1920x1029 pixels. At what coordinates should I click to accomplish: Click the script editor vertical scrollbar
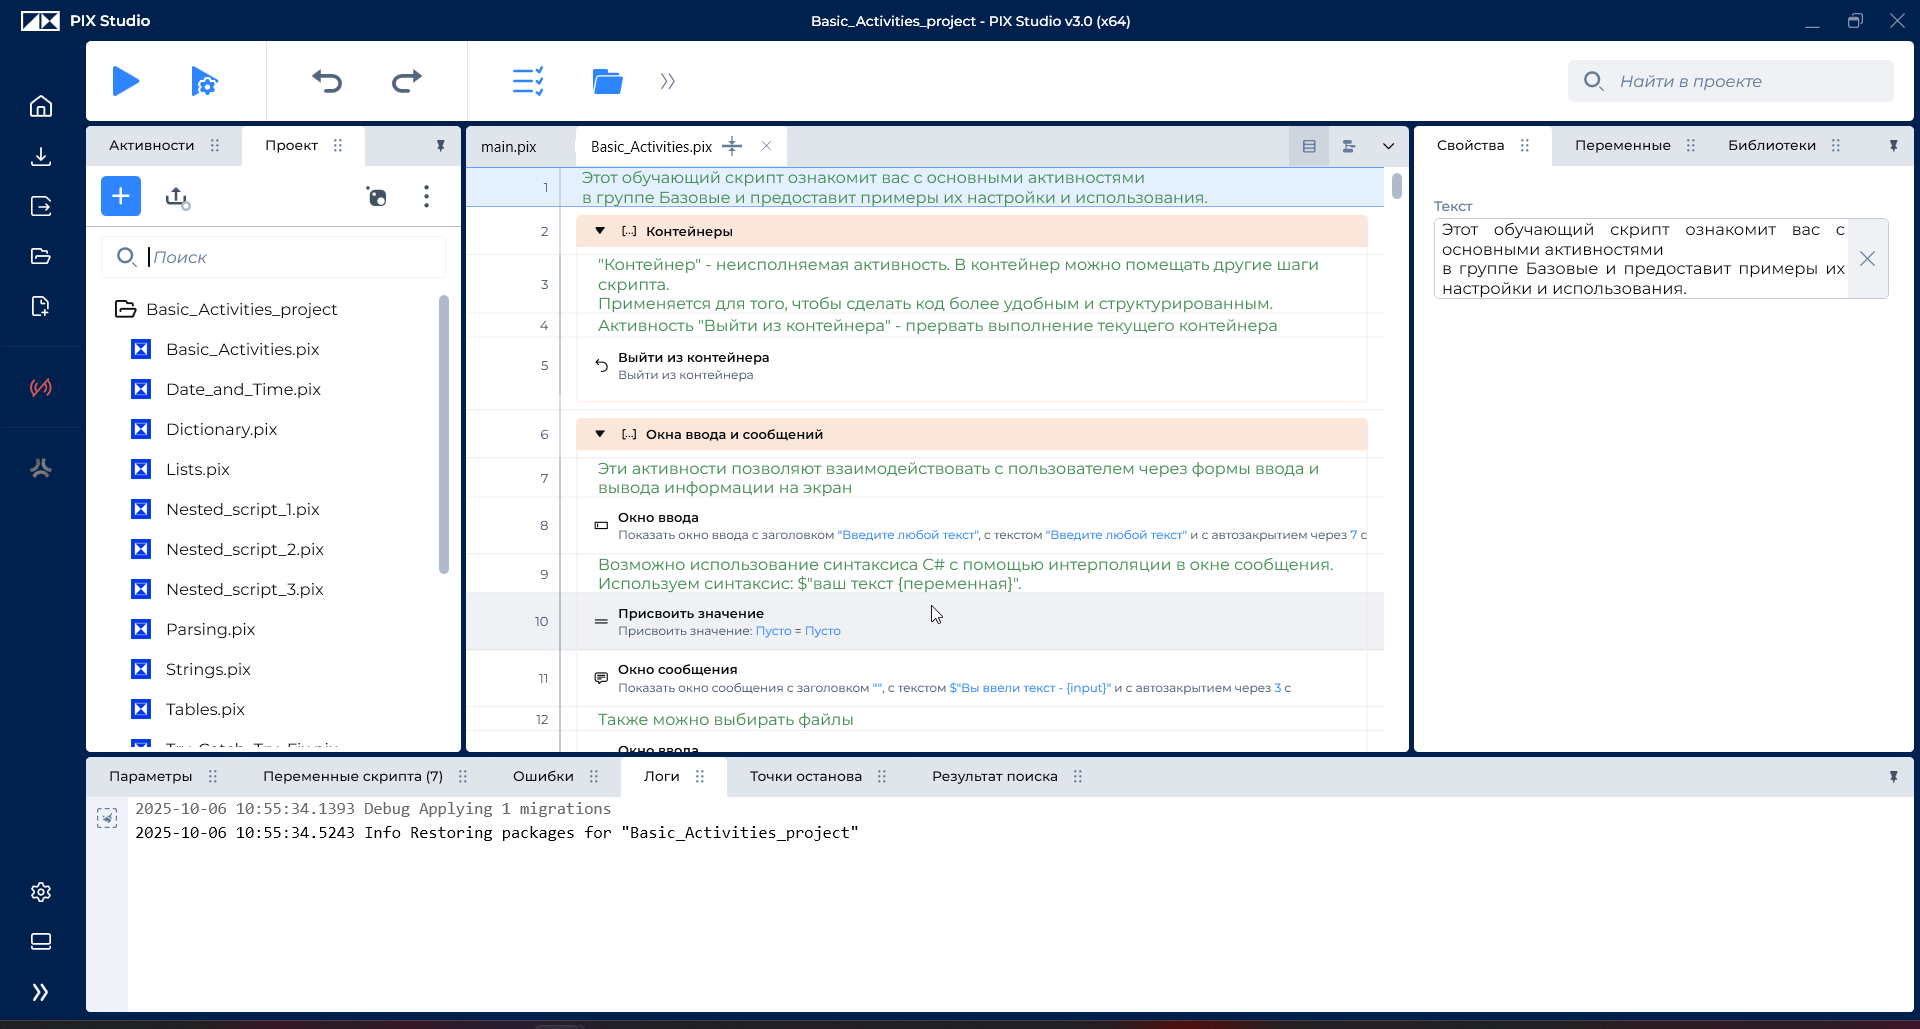tap(1397, 186)
